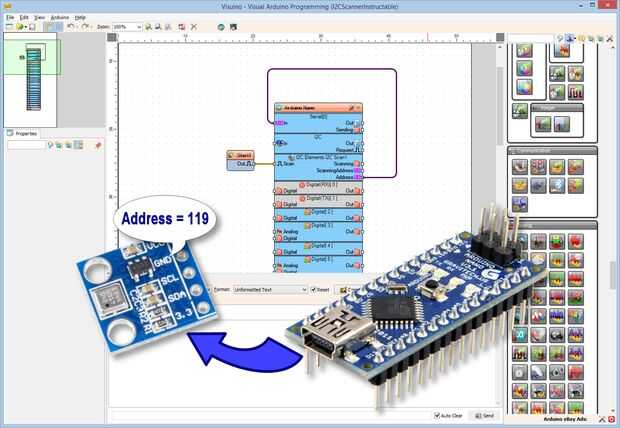Open the Format Unformatted Text dropdown
This screenshot has width=620, height=428.
click(270, 290)
